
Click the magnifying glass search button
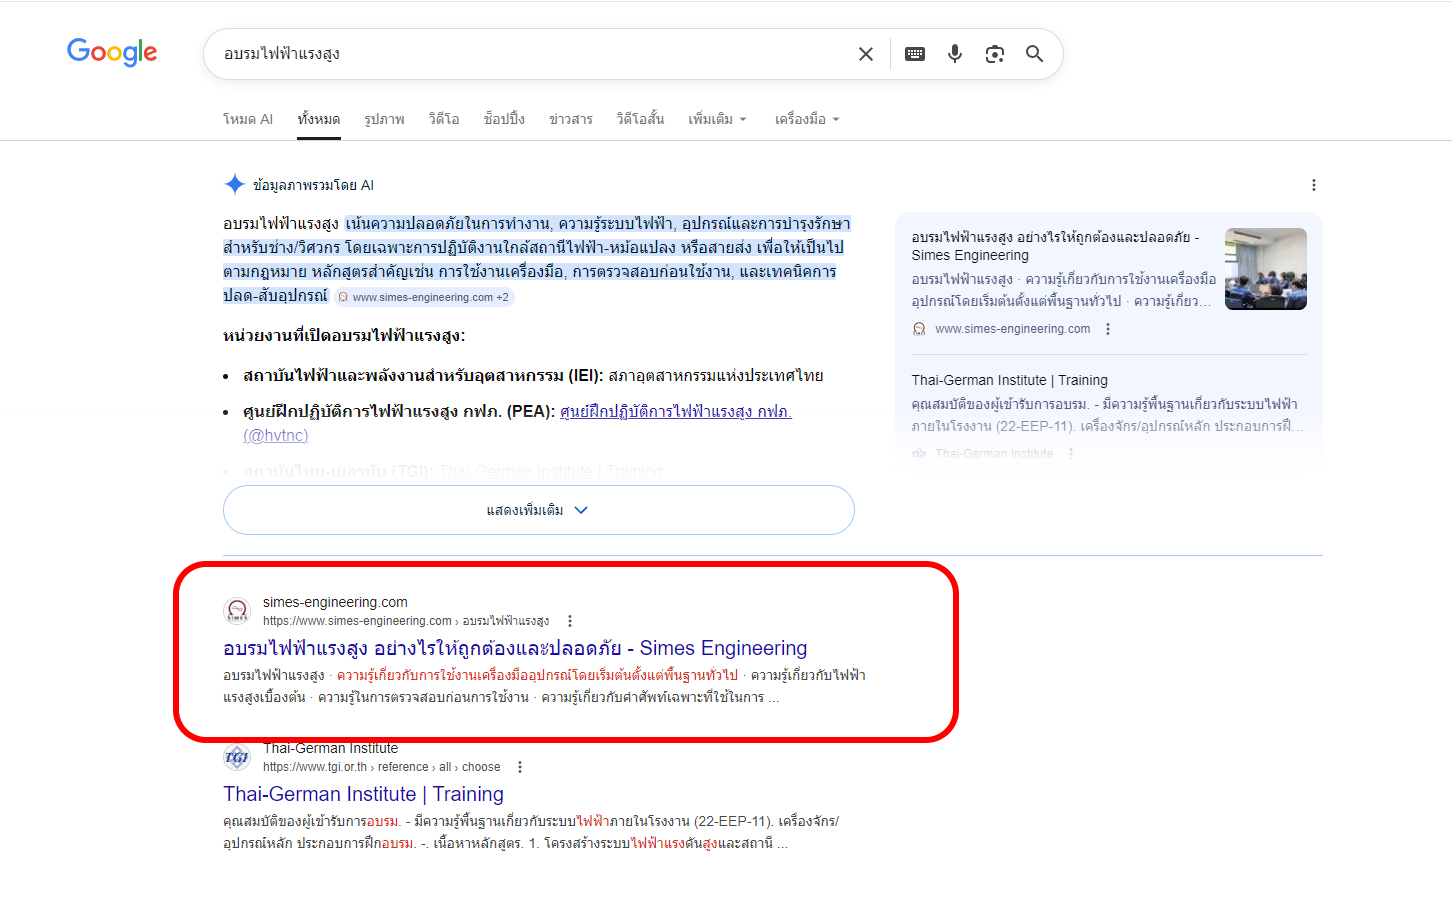click(1034, 54)
